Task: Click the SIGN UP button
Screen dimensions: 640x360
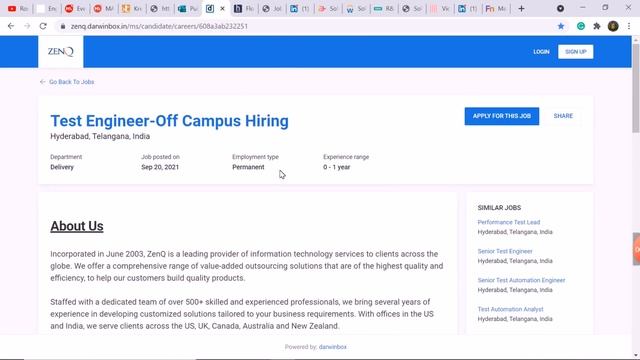Action: pos(576,52)
